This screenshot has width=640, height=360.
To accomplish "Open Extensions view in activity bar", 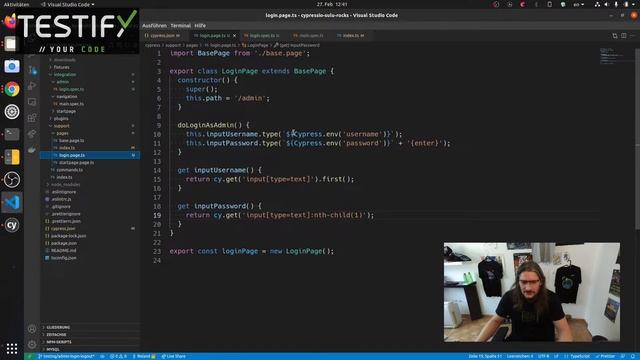I will click(x=32, y=118).
